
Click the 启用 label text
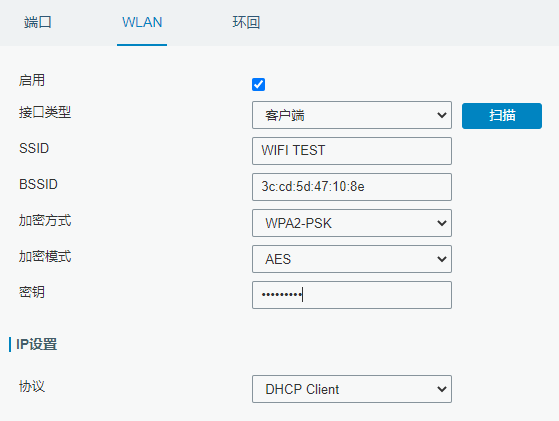pos(32,80)
